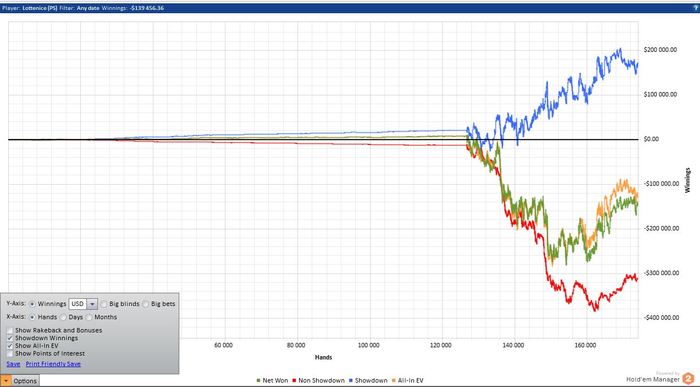Enable Show Points of Interest checkbox

10,354
